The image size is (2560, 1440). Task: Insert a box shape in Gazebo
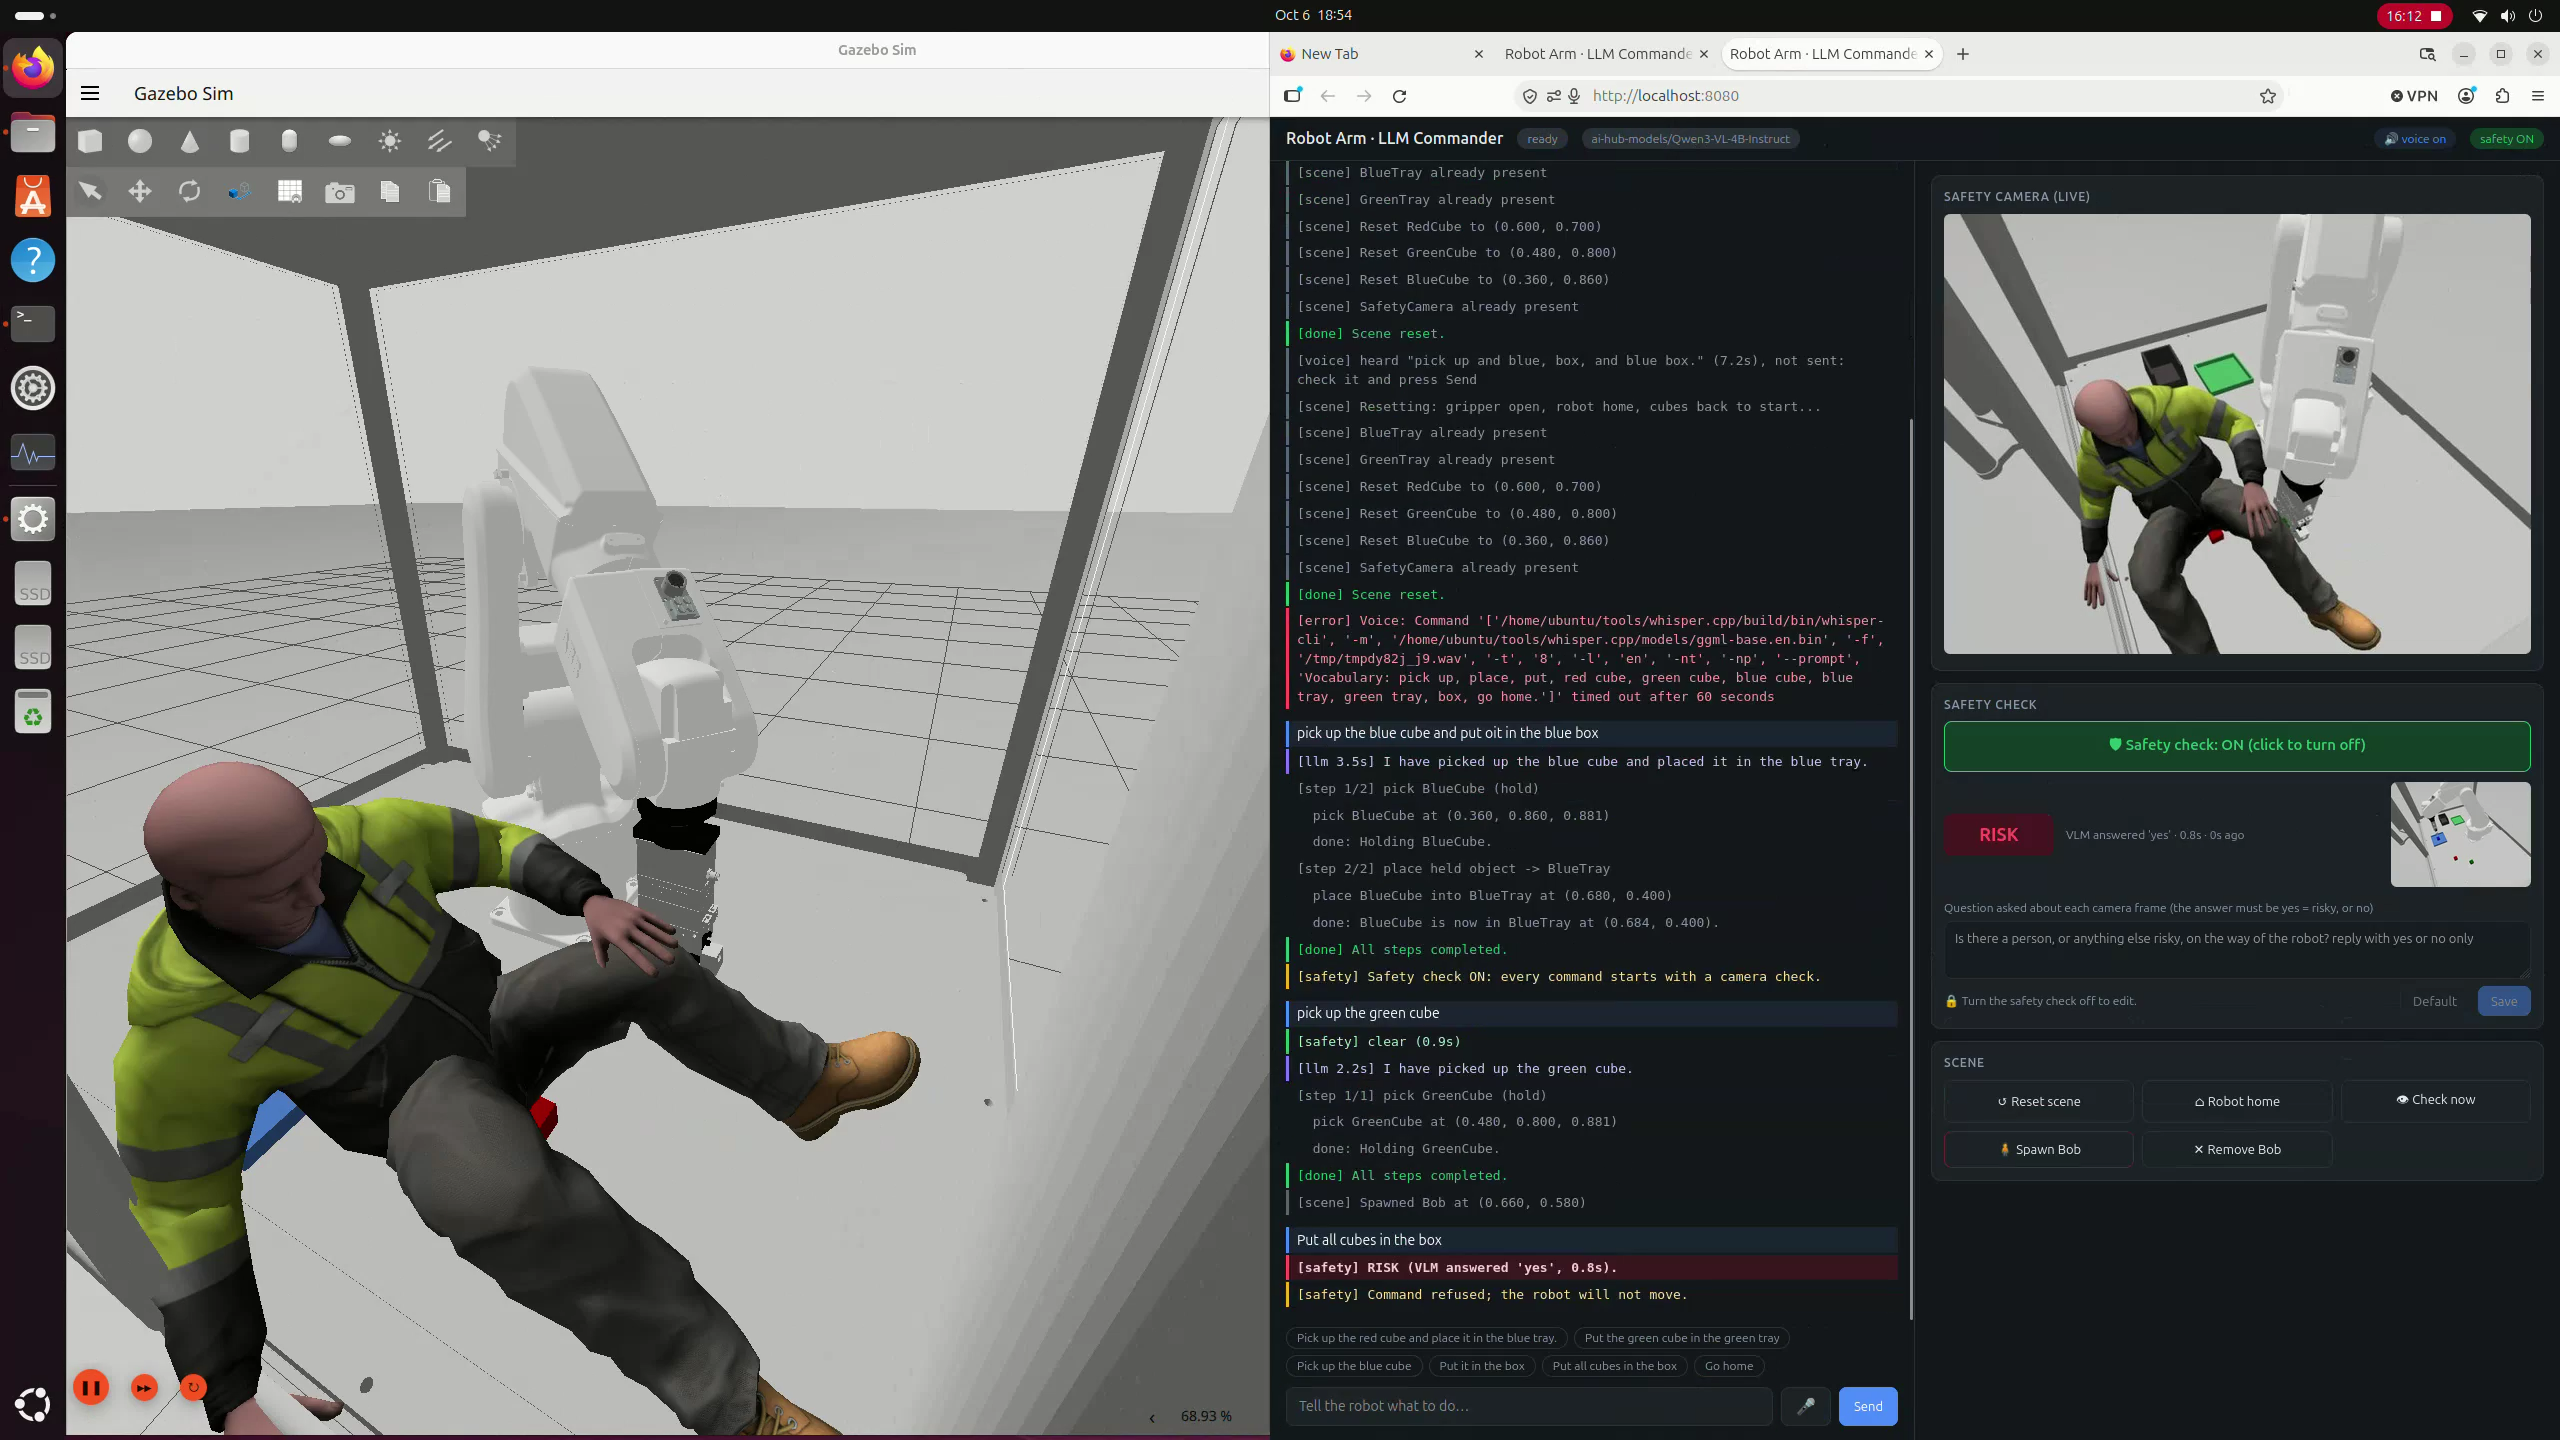click(x=90, y=141)
